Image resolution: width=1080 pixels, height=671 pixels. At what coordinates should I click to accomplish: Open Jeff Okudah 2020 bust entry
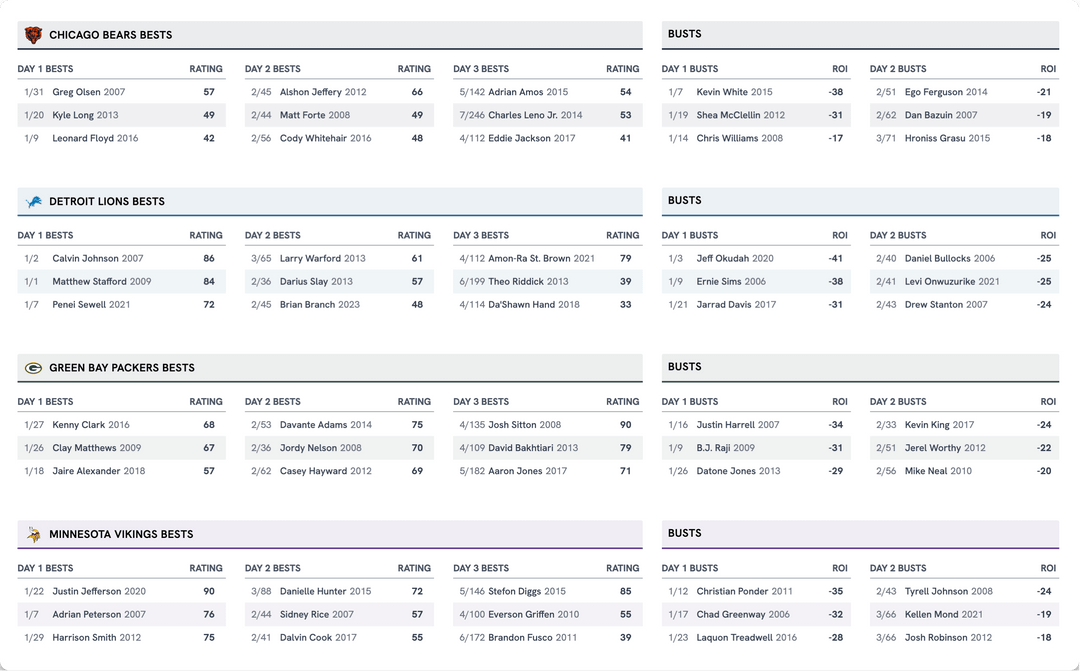click(735, 259)
